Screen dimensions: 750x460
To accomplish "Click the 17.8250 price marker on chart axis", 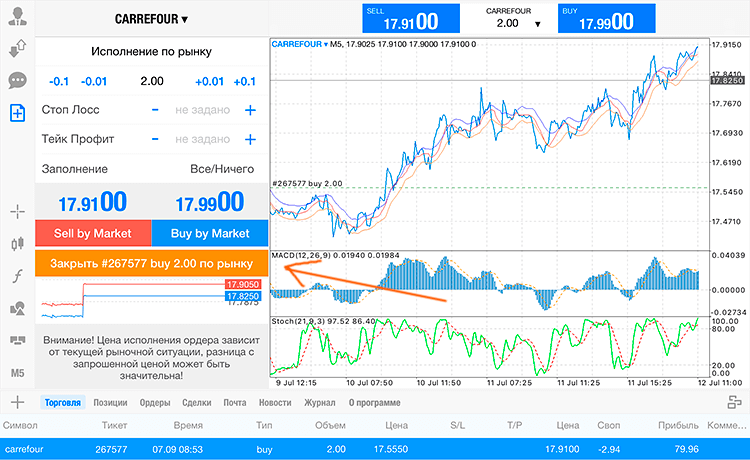I will (x=727, y=81).
